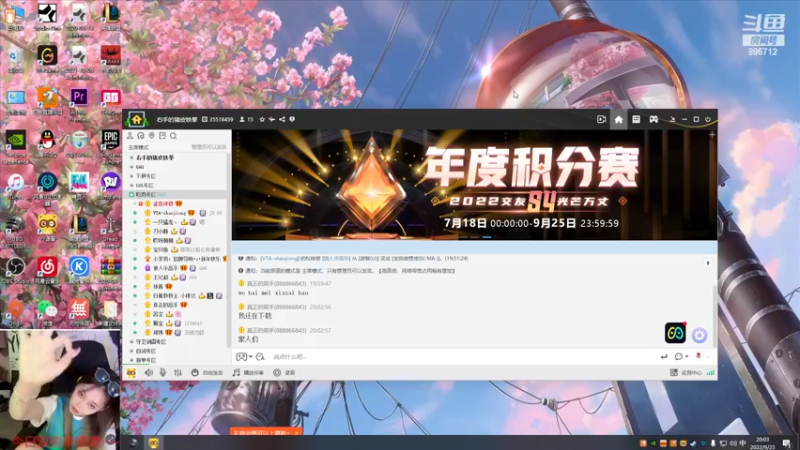Click the favorite star icon in title bar

262,119
